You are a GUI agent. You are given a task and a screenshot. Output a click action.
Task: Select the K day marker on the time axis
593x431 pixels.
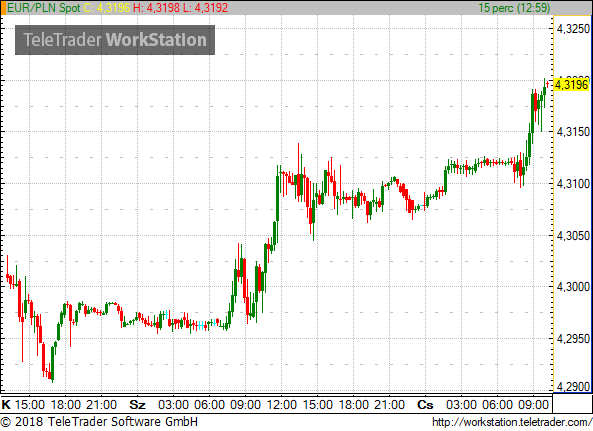coord(6,405)
